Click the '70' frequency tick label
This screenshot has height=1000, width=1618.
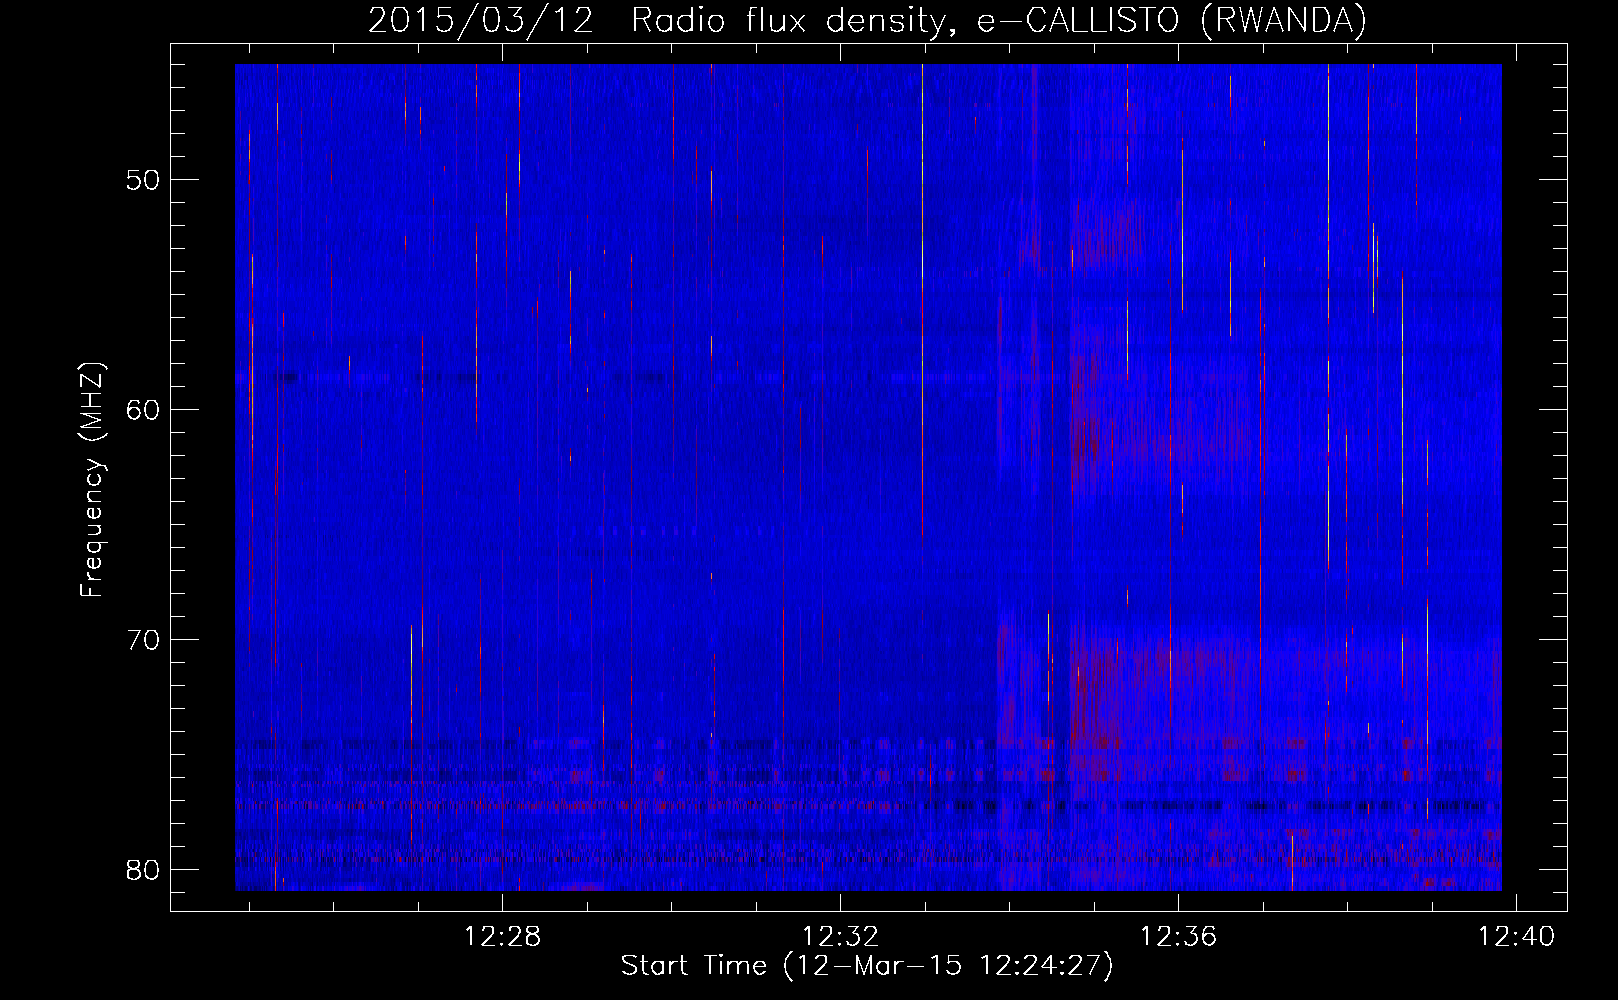[x=143, y=640]
